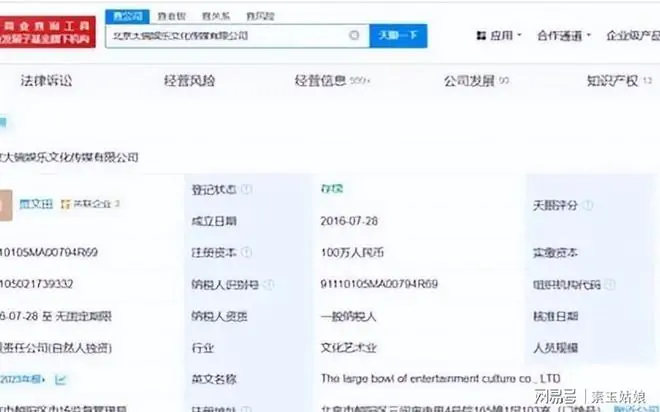Open the 应用 grid icon
Viewport: 660px width, 412px height.
[x=481, y=36]
